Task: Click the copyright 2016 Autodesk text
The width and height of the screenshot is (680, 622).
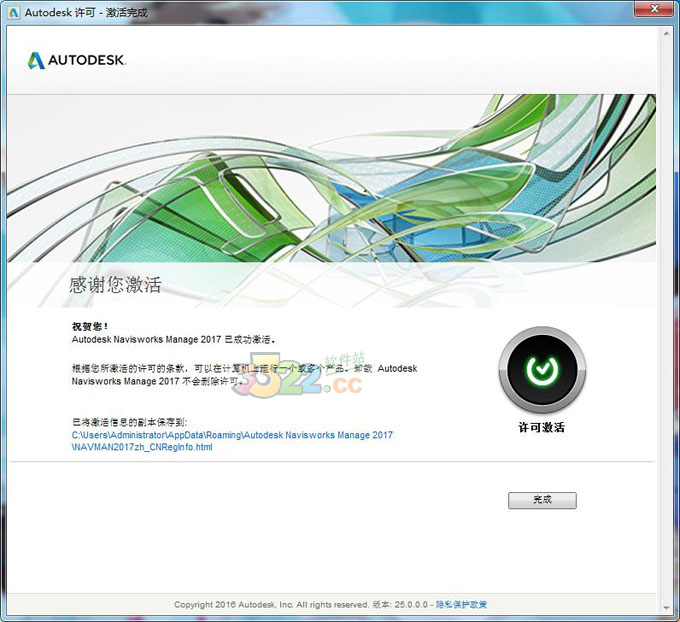Action: 271,604
